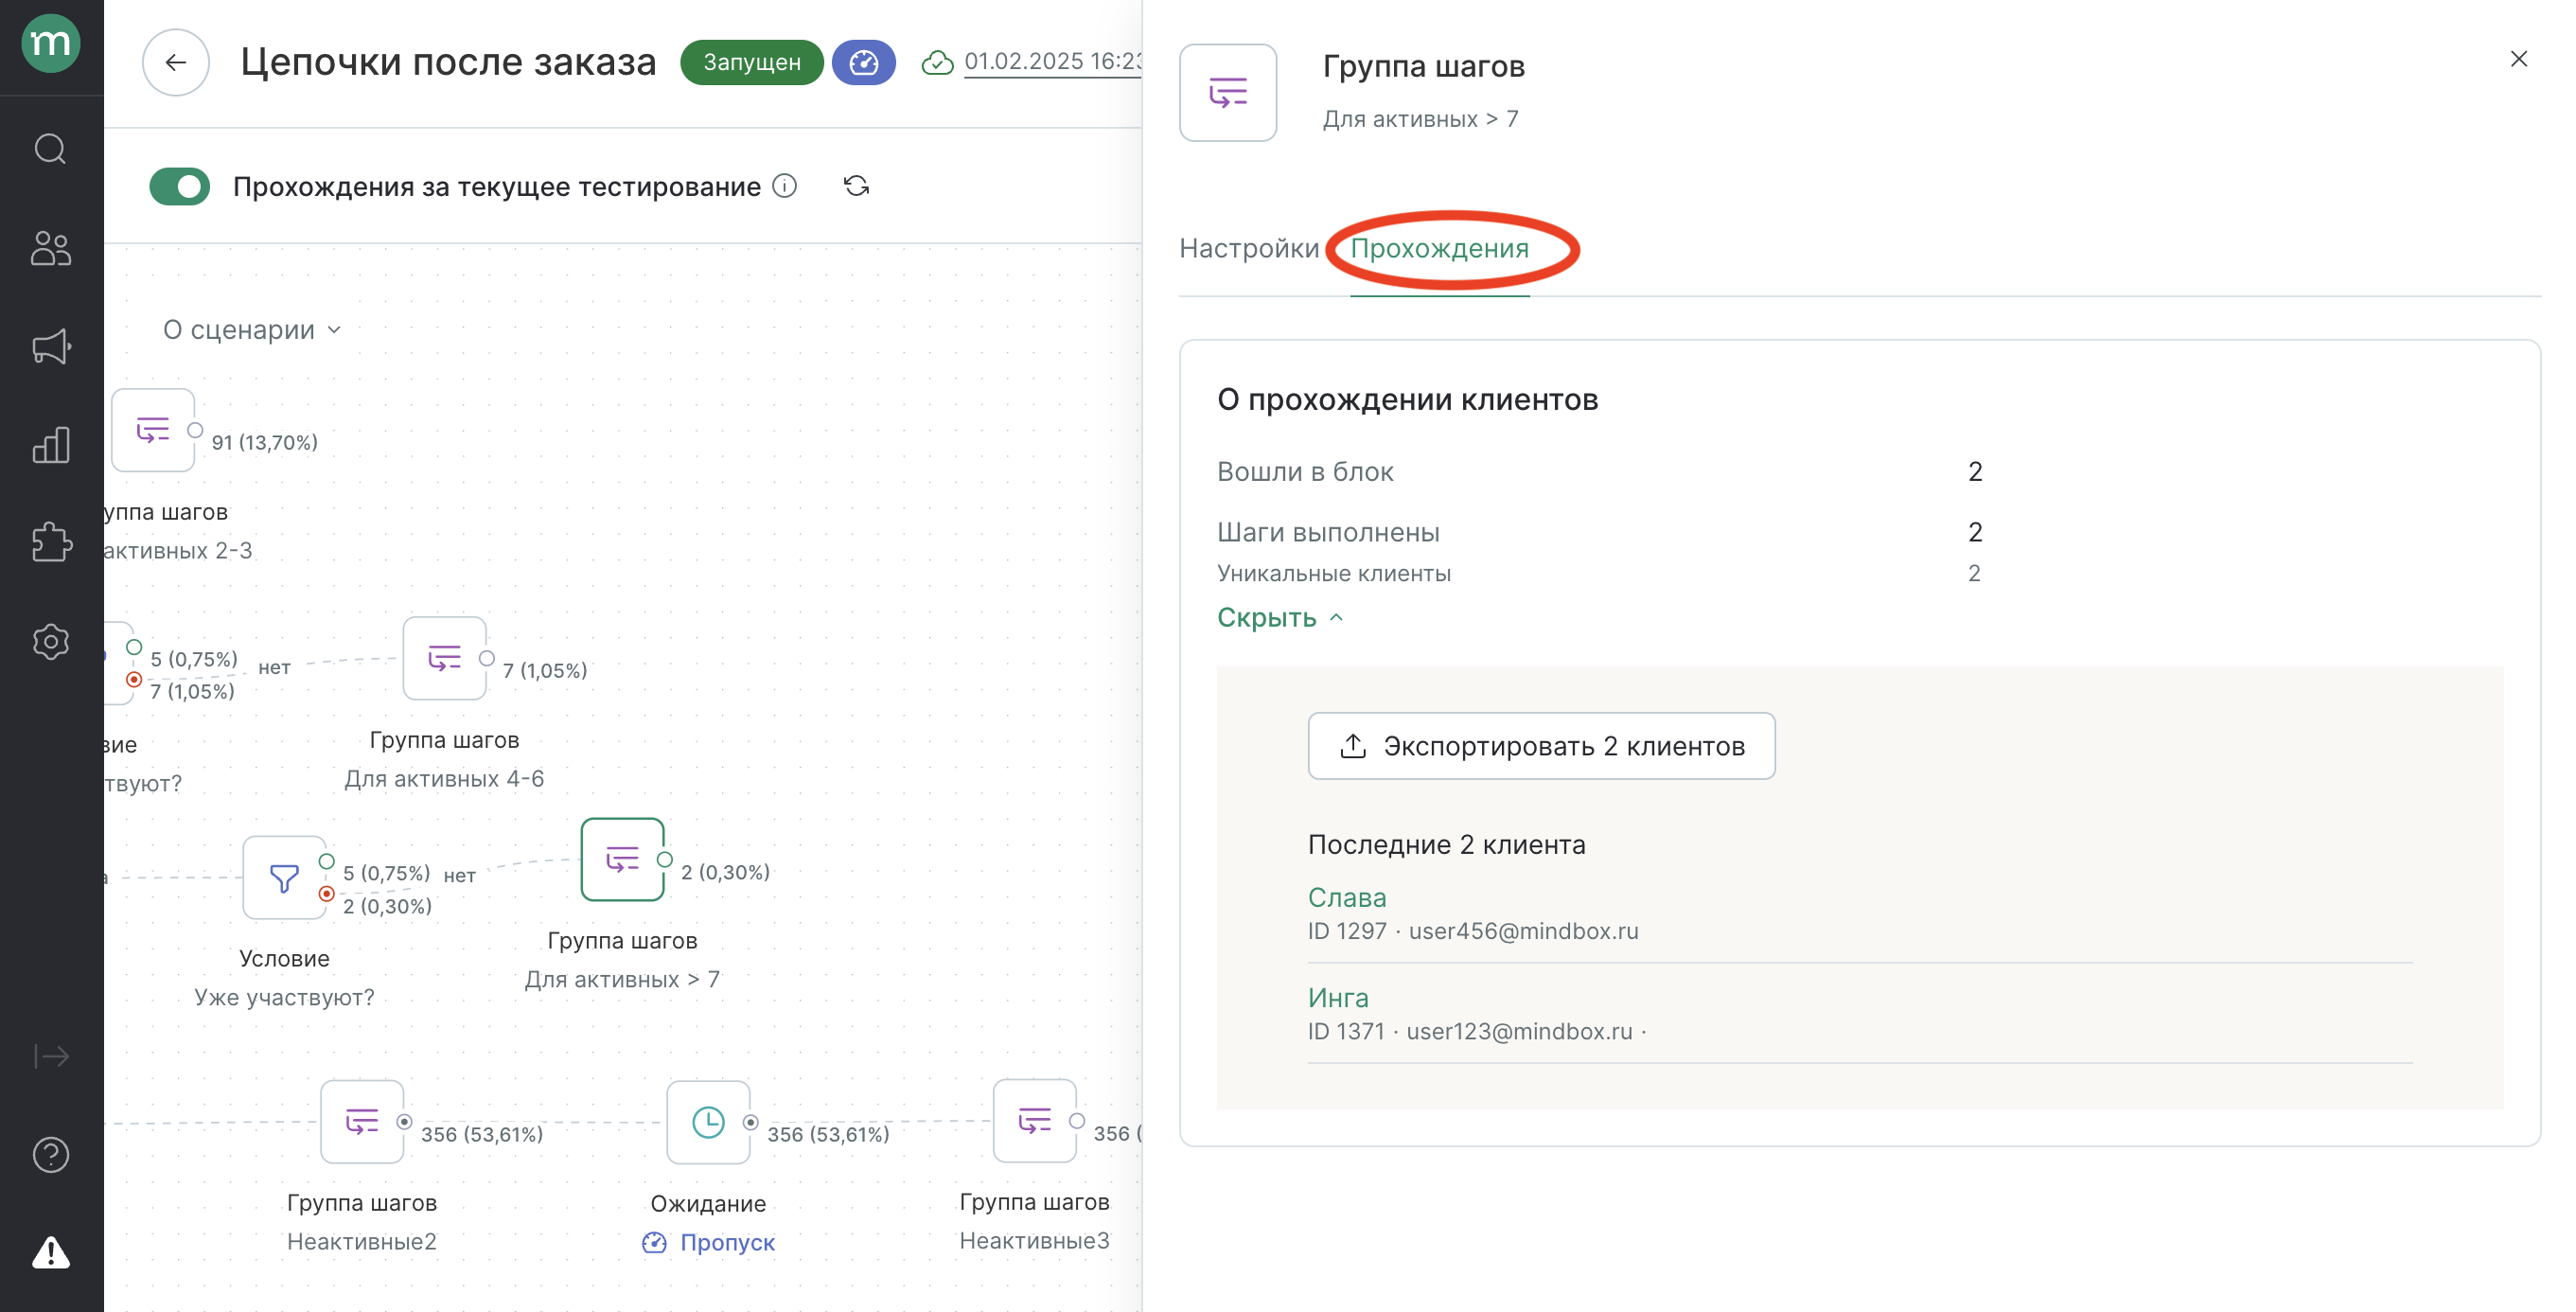The width and height of the screenshot is (2576, 1312).
Task: Open client 'Слава' profile
Action: [1347, 898]
